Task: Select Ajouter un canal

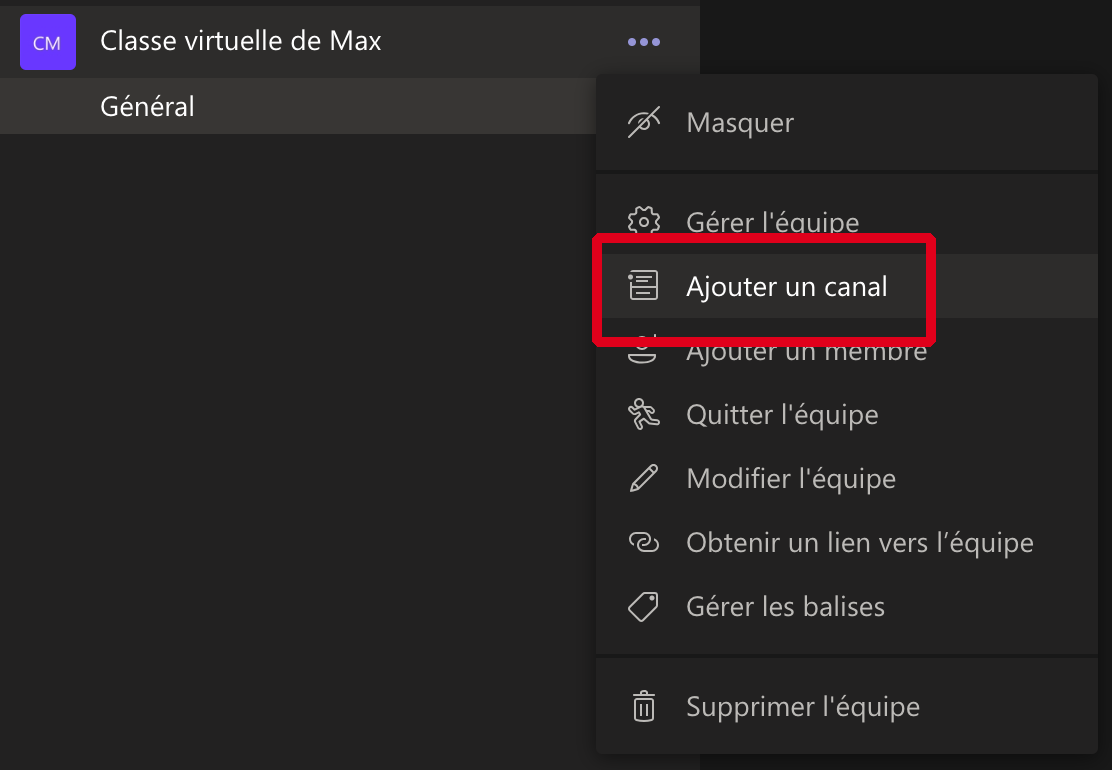Action: (847, 286)
